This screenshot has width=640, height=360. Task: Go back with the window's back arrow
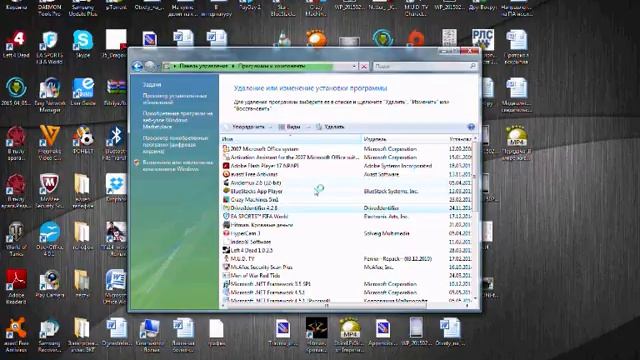pos(137,66)
